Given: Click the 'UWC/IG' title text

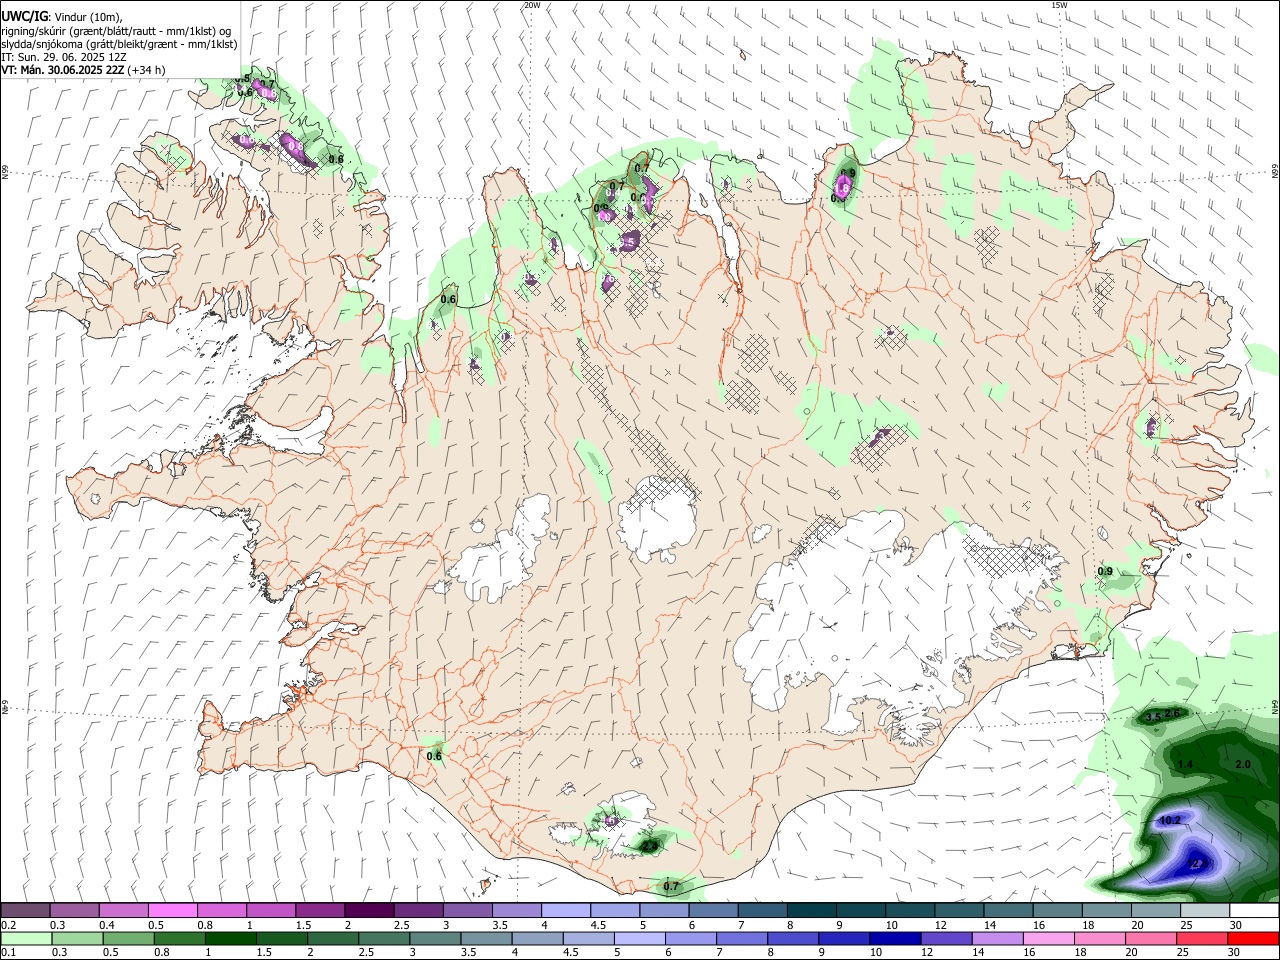Looking at the screenshot, I should tap(24, 16).
